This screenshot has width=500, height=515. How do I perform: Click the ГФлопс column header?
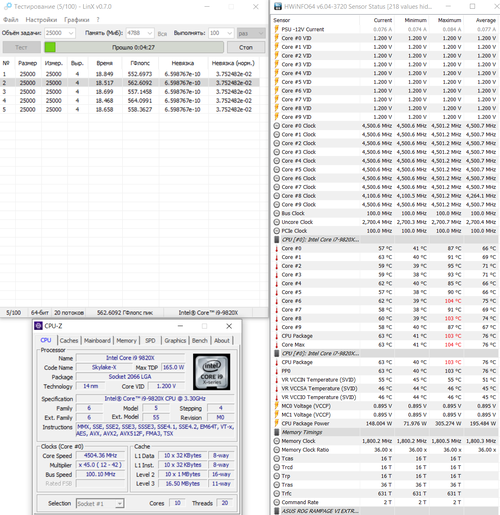140,63
